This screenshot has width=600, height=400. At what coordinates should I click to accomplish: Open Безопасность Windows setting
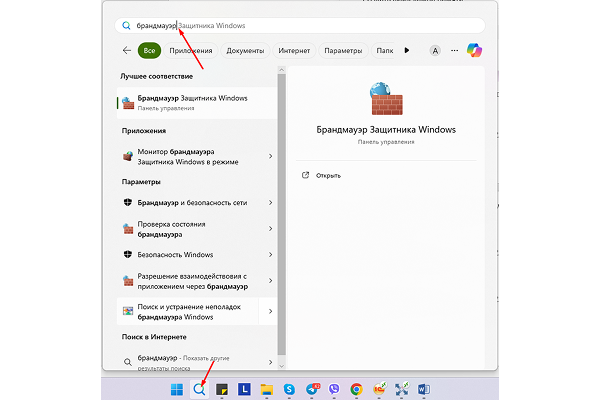[x=197, y=255]
